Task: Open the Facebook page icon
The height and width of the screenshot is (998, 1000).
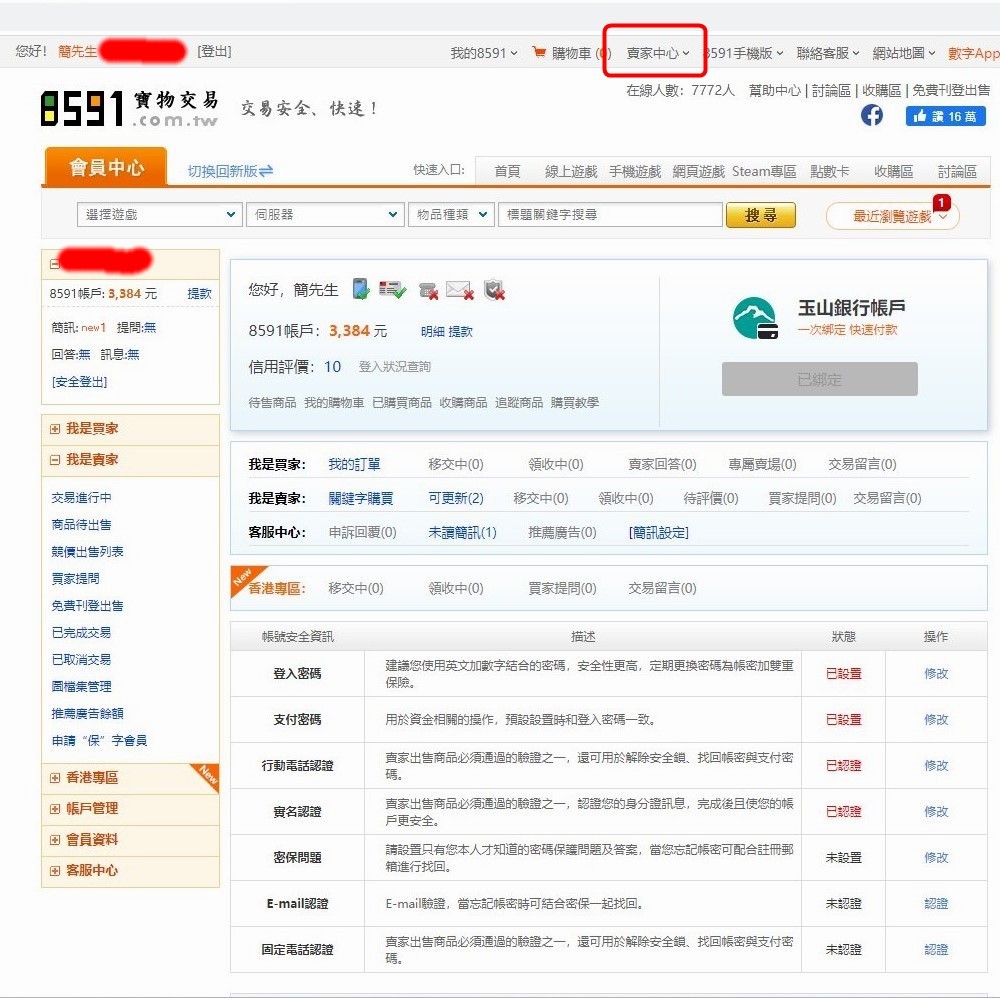Action: pyautogui.click(x=872, y=116)
